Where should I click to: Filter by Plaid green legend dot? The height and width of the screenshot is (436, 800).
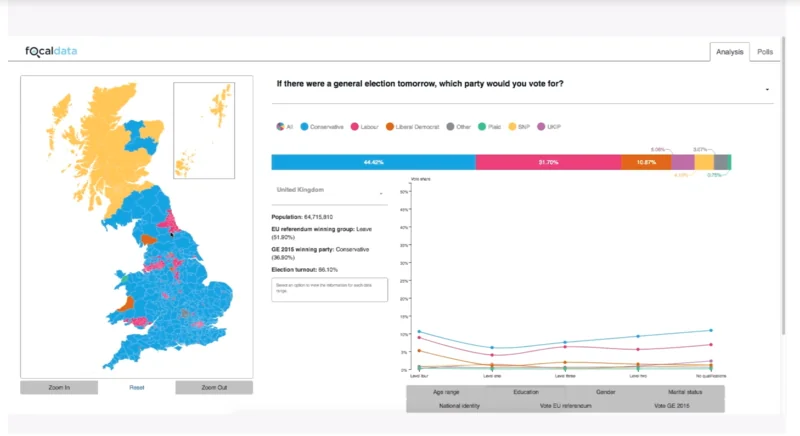click(482, 126)
